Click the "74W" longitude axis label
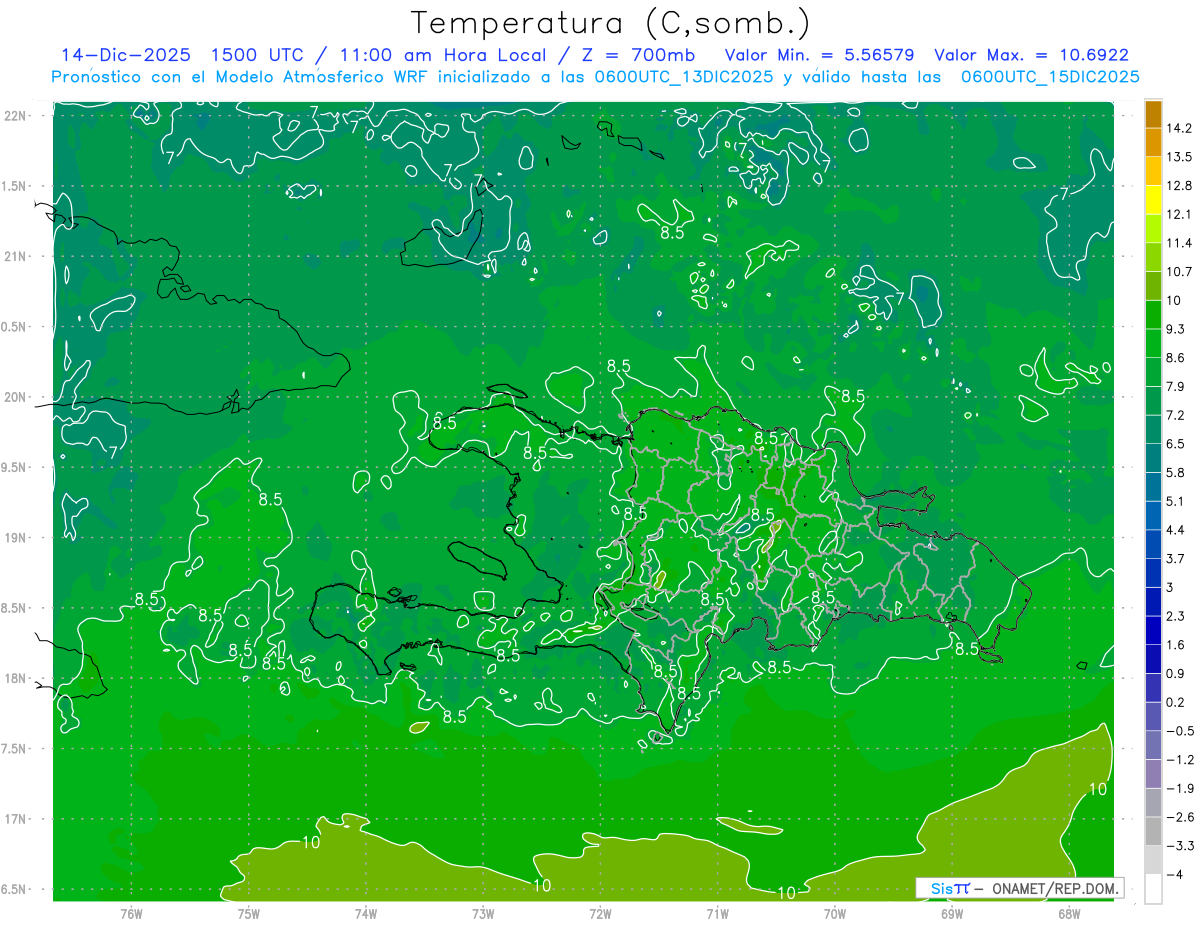The height and width of the screenshot is (927, 1200). pos(366,913)
